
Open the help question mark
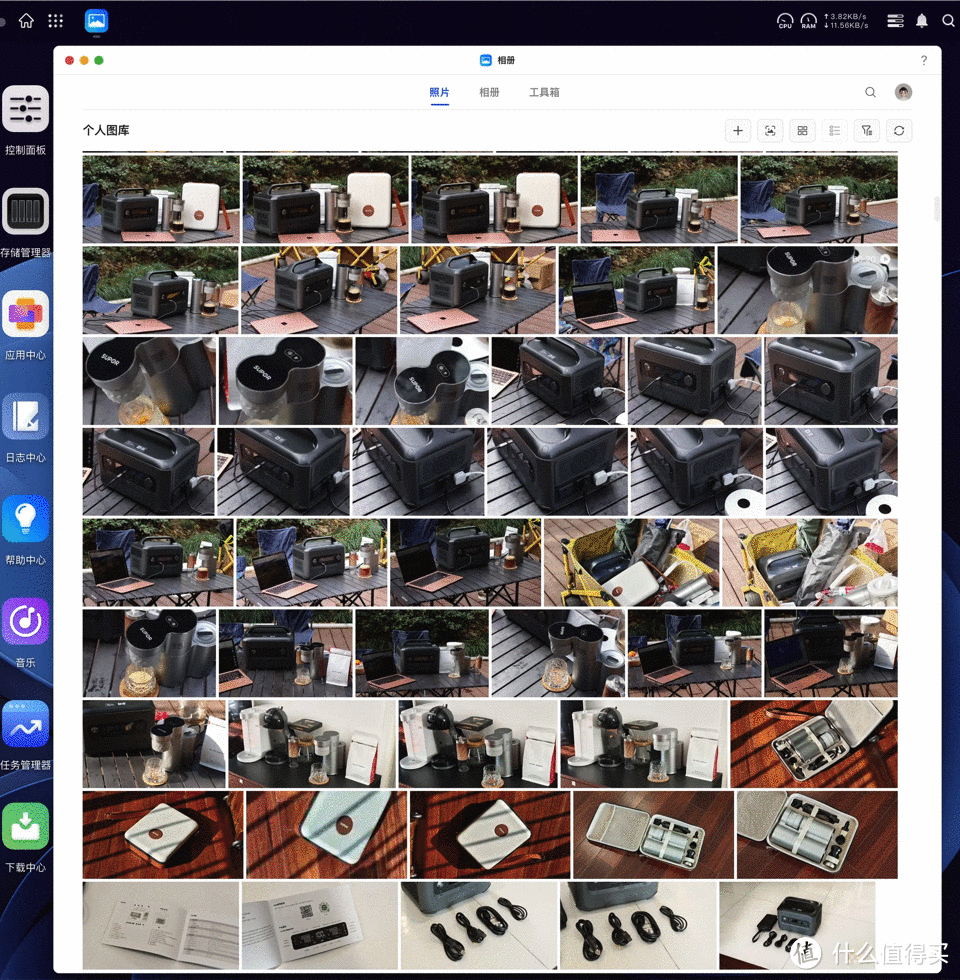[924, 61]
